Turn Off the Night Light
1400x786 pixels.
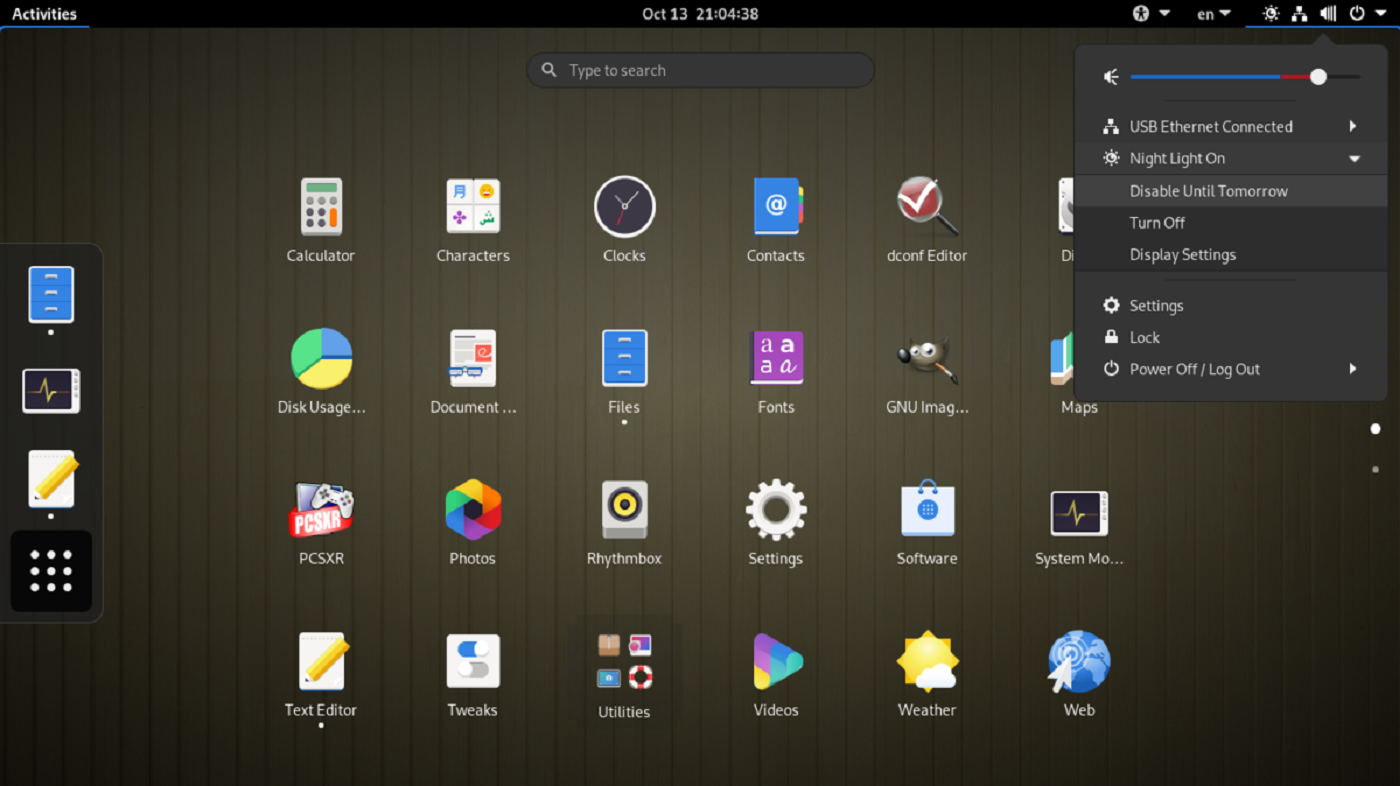(x=1157, y=222)
